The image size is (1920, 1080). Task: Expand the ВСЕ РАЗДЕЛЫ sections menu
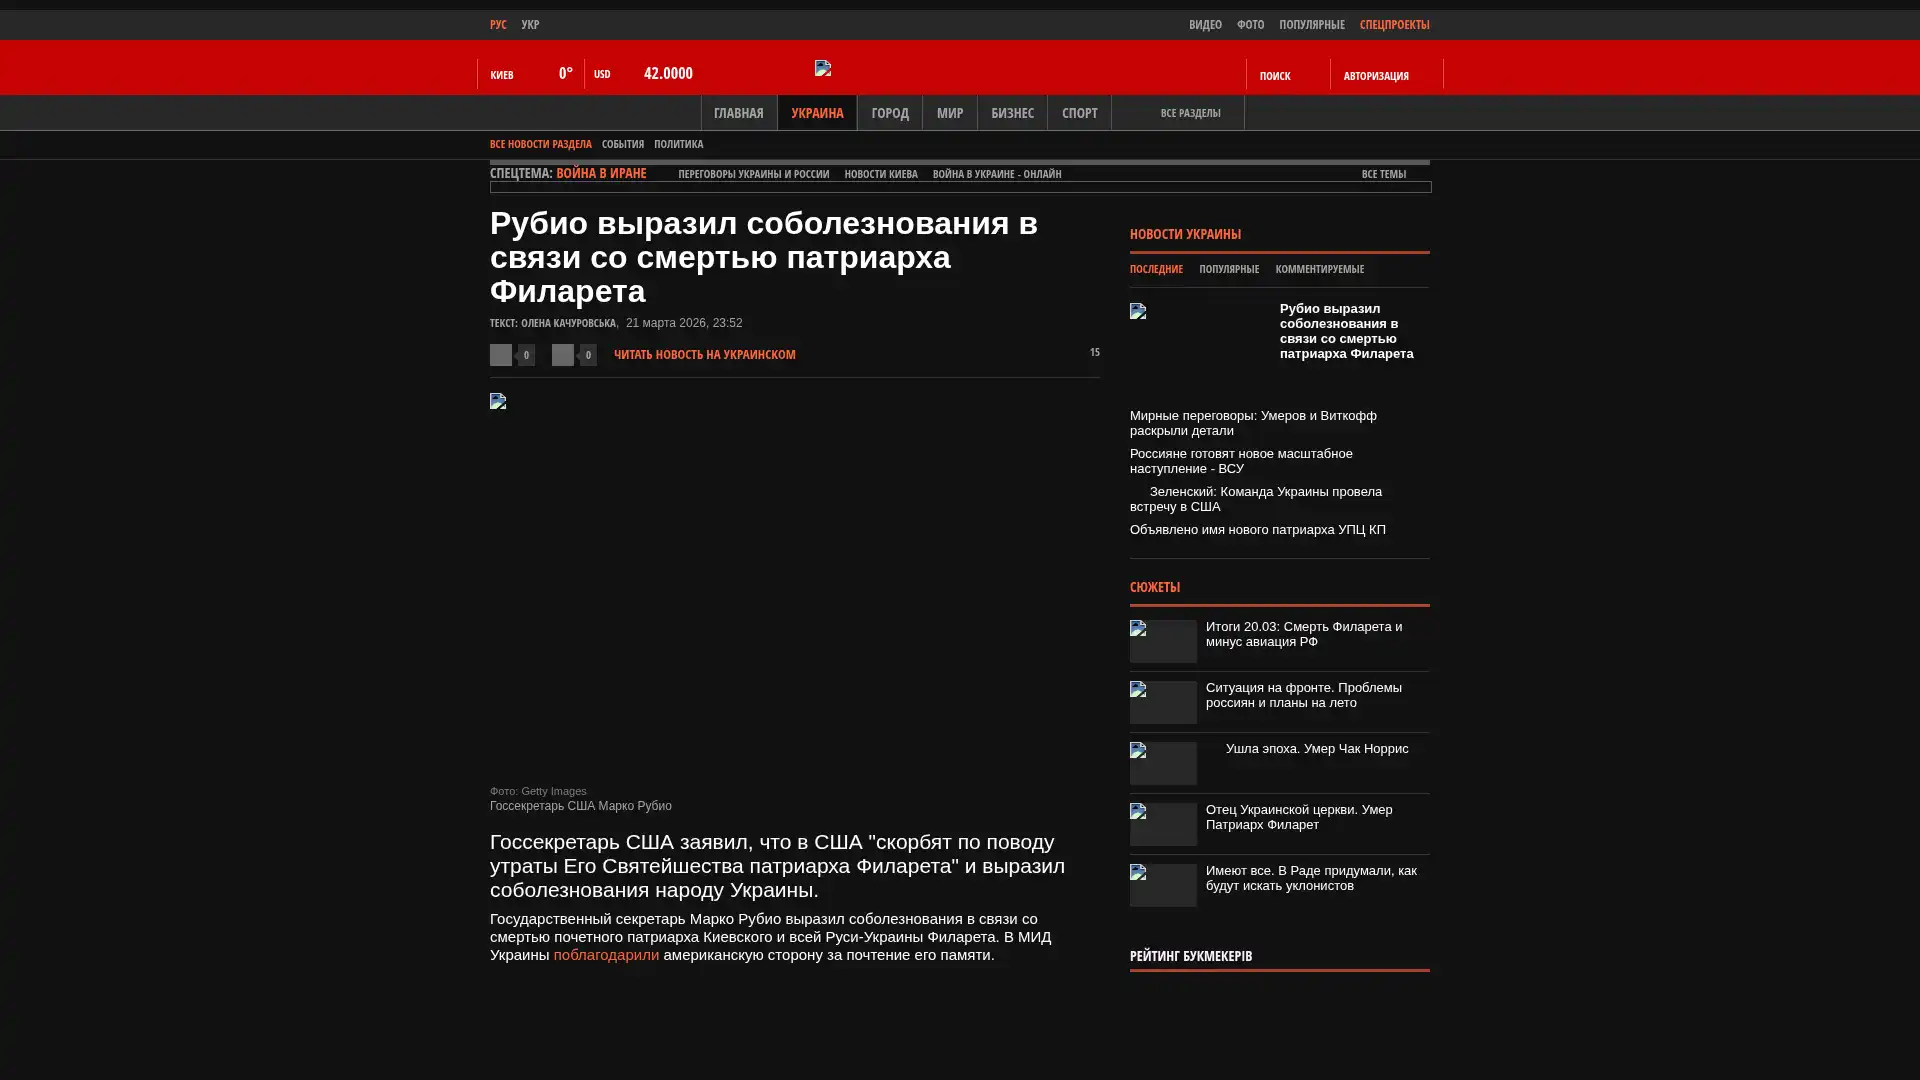pyautogui.click(x=1189, y=113)
